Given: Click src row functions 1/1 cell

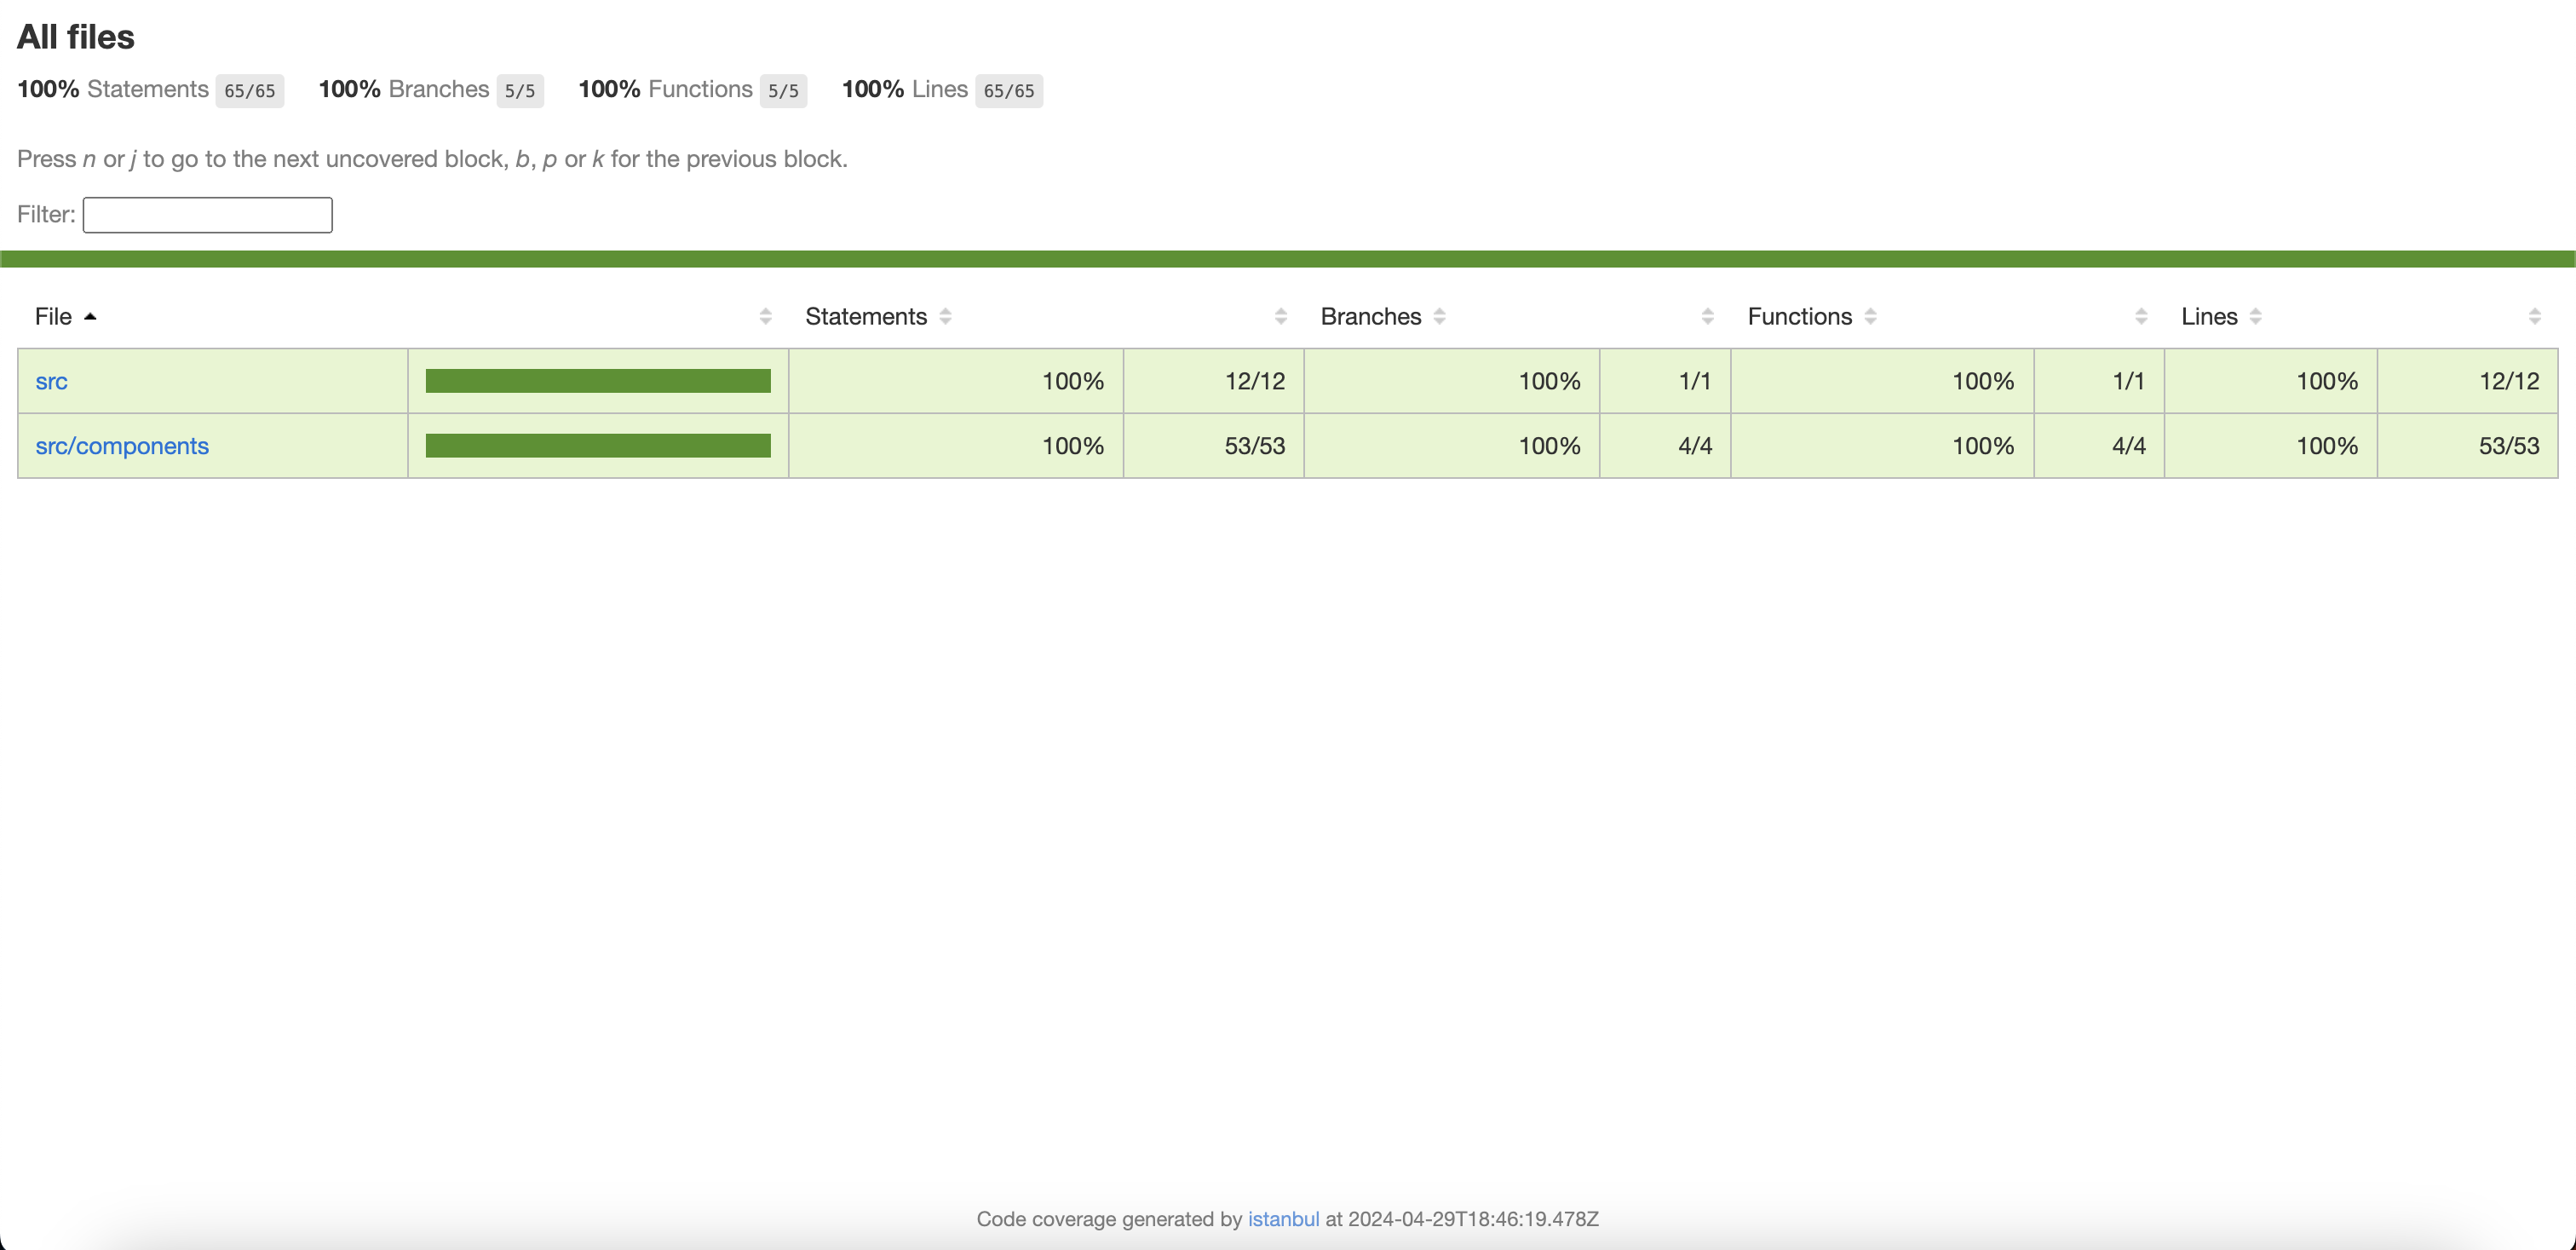Looking at the screenshot, I should click(2099, 381).
